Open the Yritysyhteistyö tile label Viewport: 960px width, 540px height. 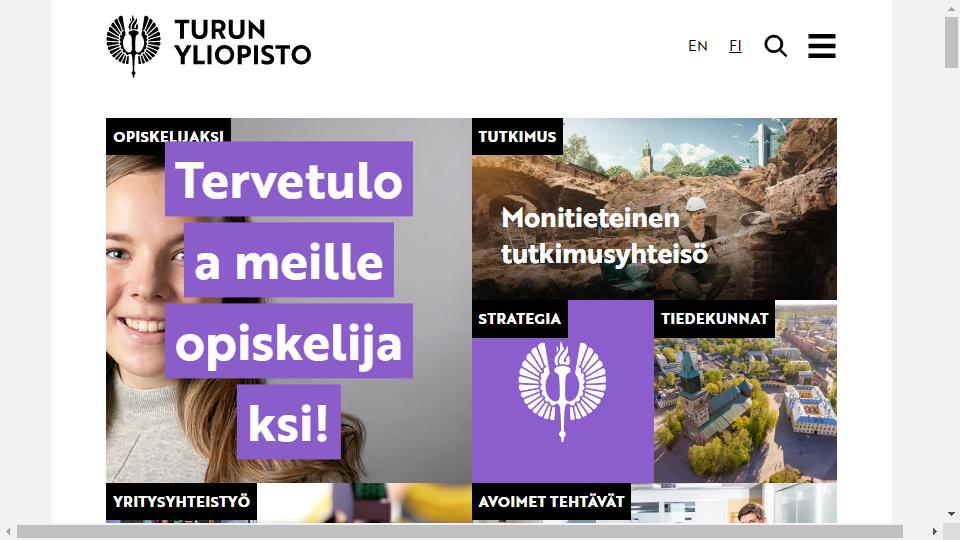pyautogui.click(x=181, y=501)
